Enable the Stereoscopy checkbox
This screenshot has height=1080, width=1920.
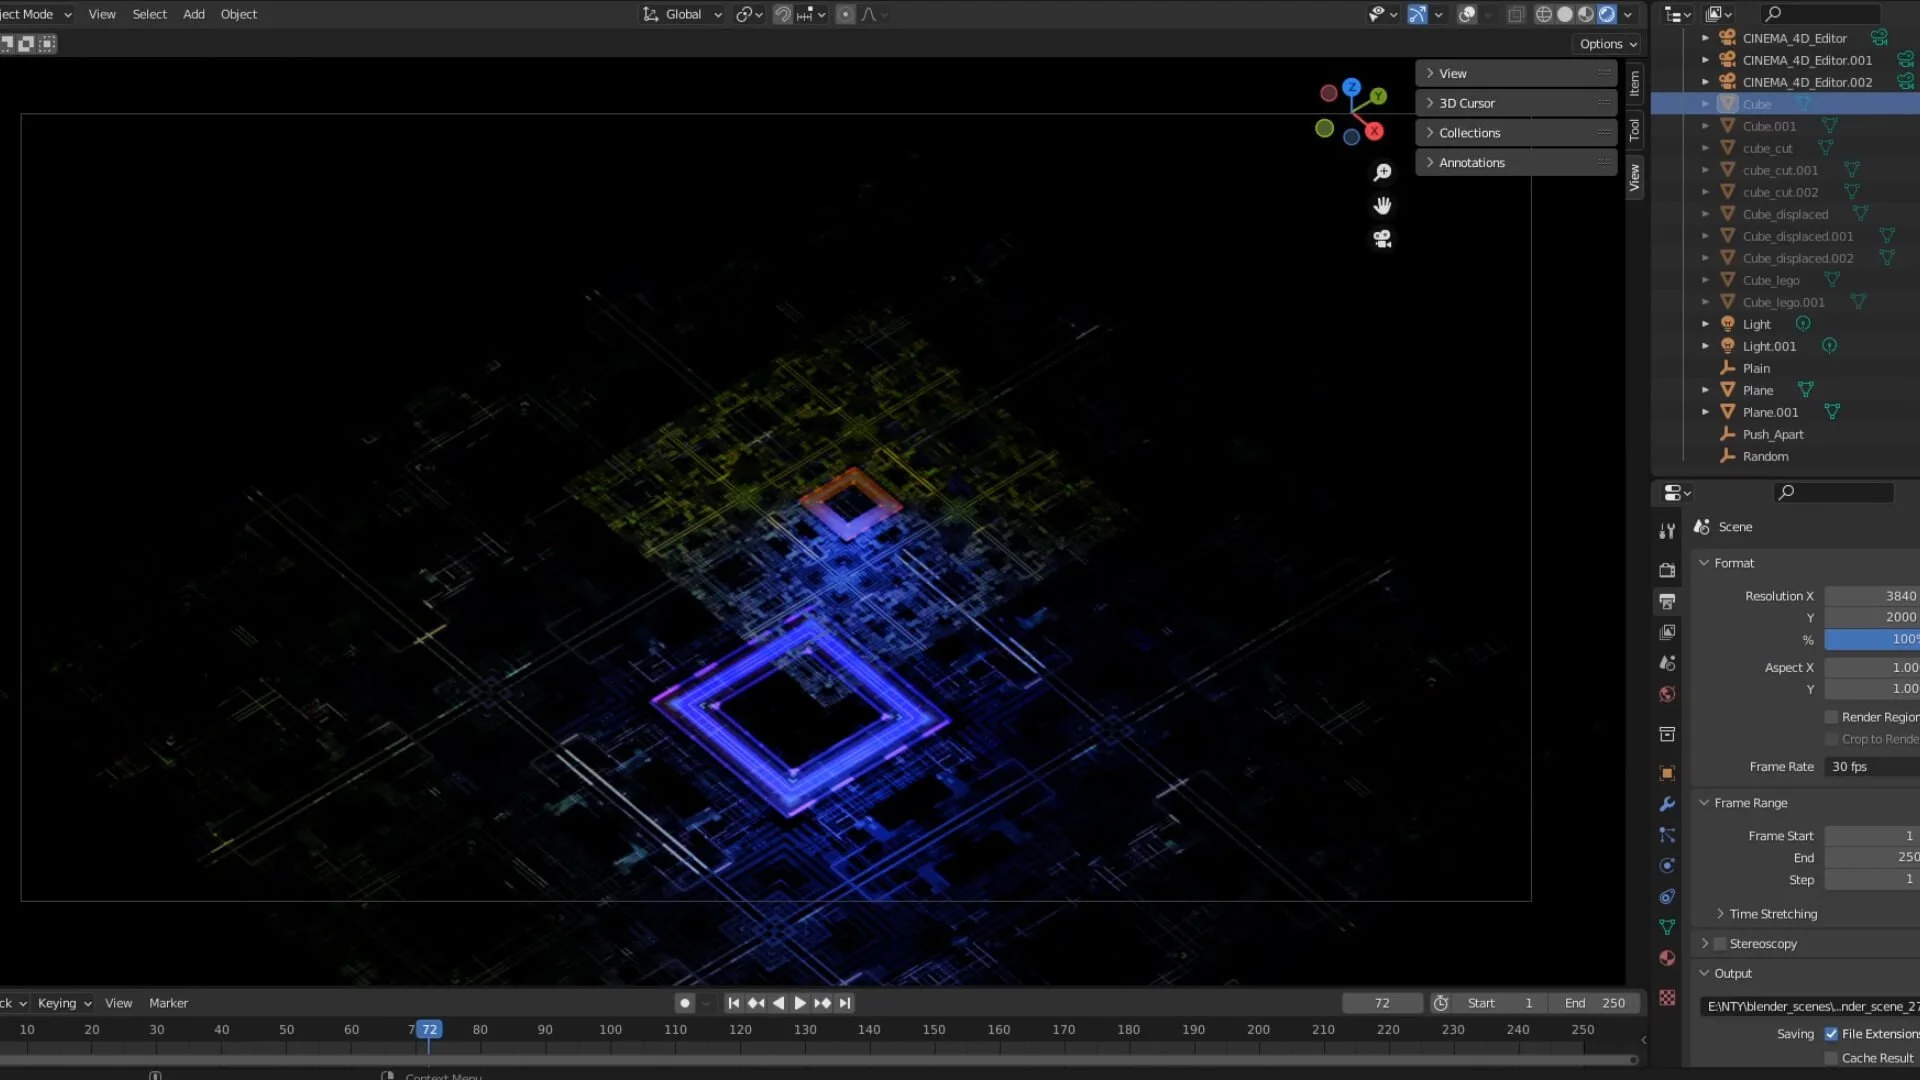[x=1721, y=944]
